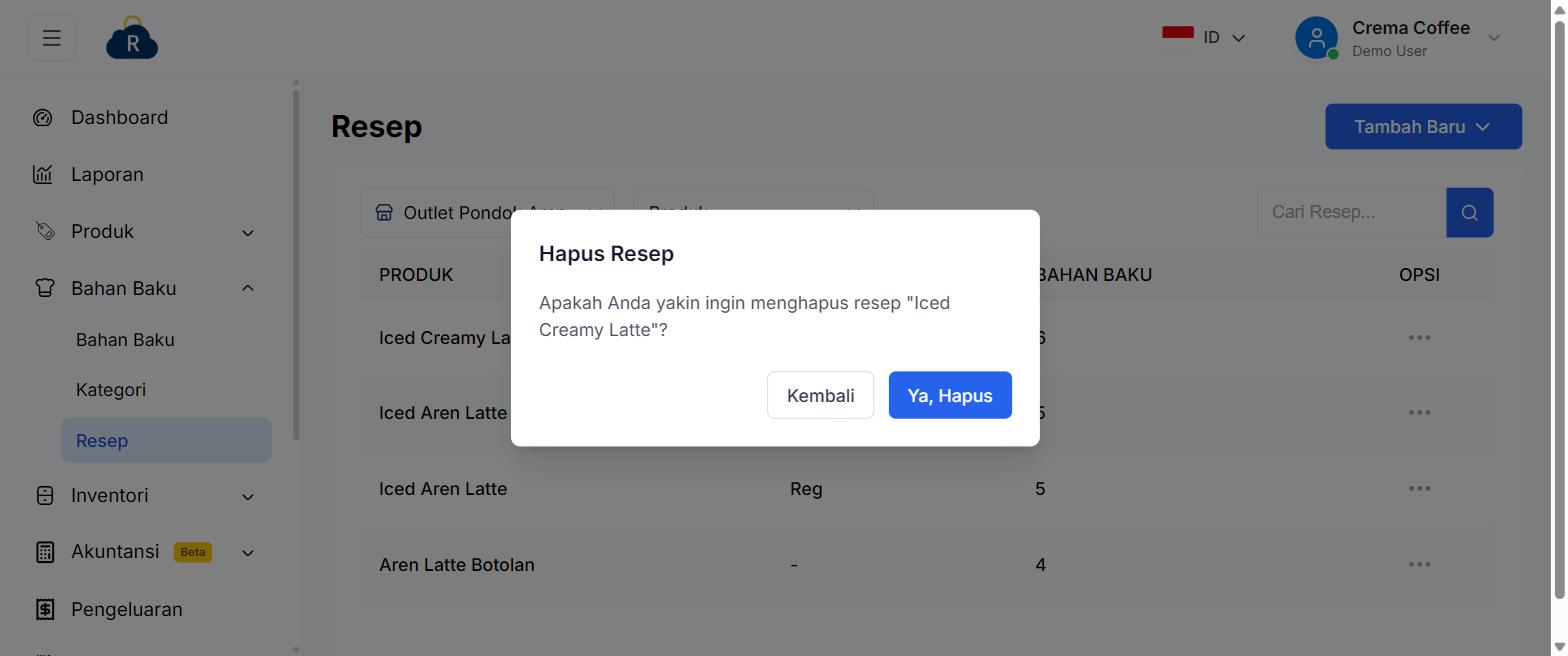Open the ID language dropdown

click(x=1204, y=37)
